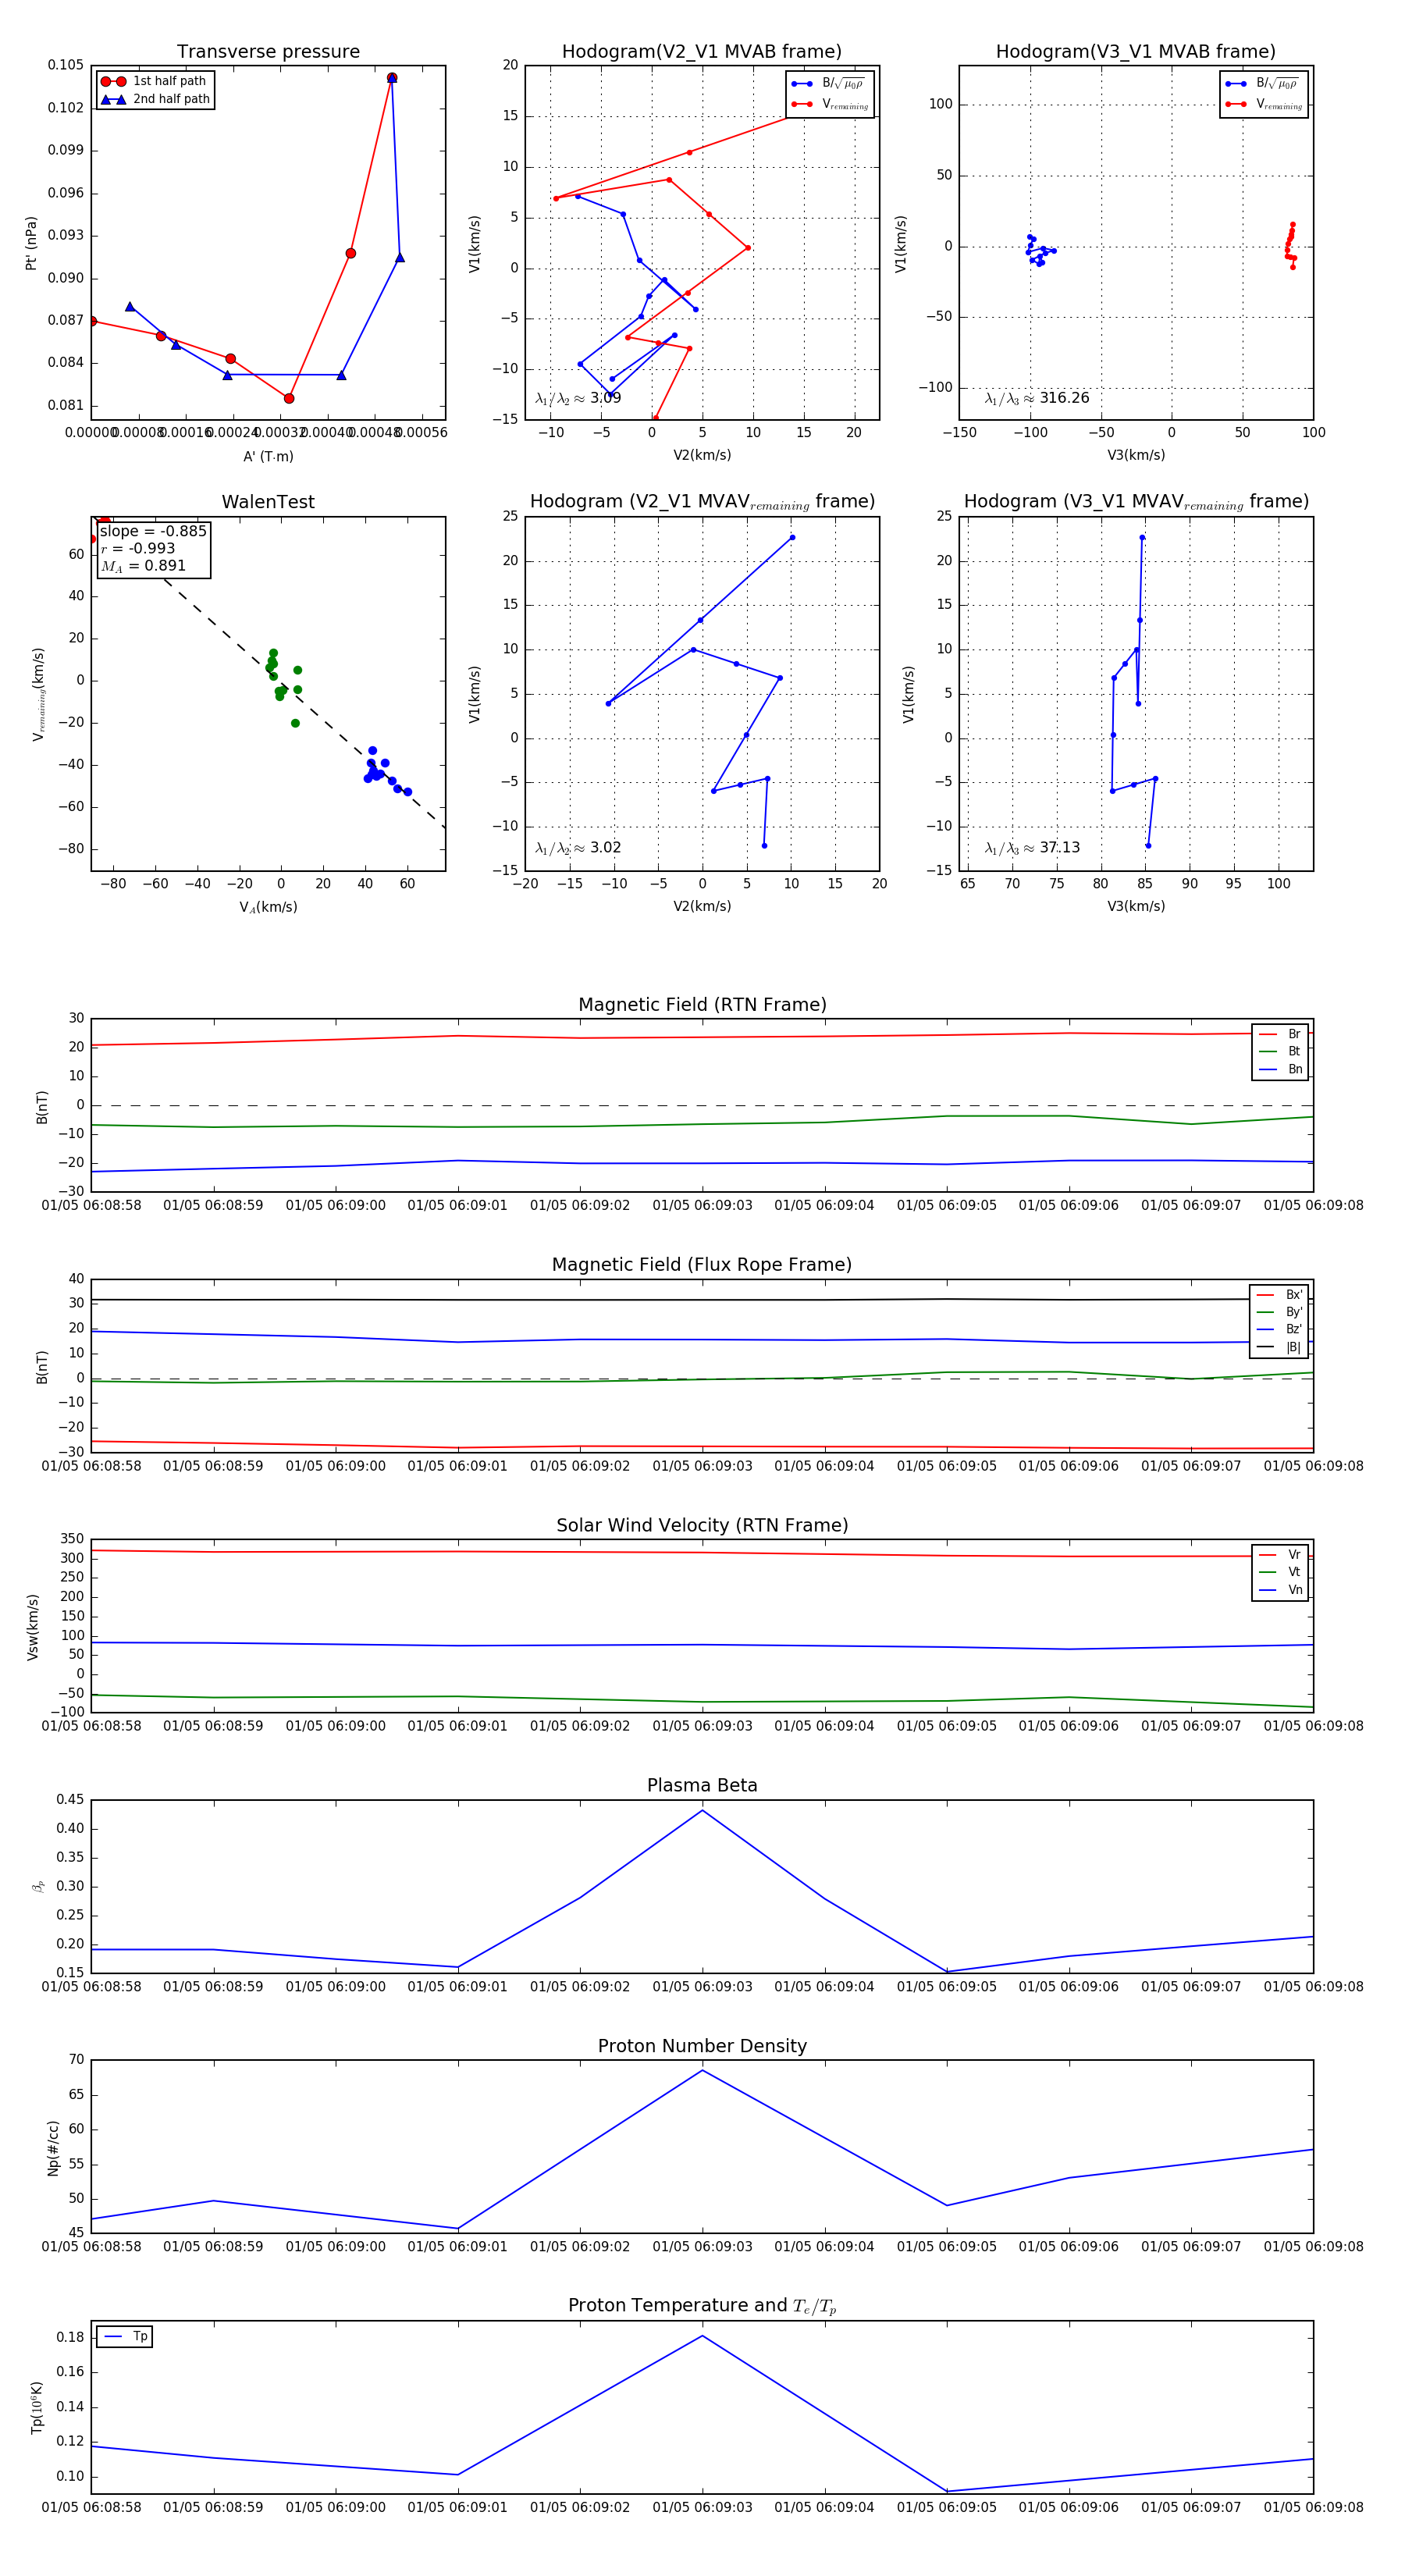Image resolution: width=1405 pixels, height=2576 pixels.
Task: Click the eigenvalue ratio 37.13 annotation
Action: [1032, 848]
